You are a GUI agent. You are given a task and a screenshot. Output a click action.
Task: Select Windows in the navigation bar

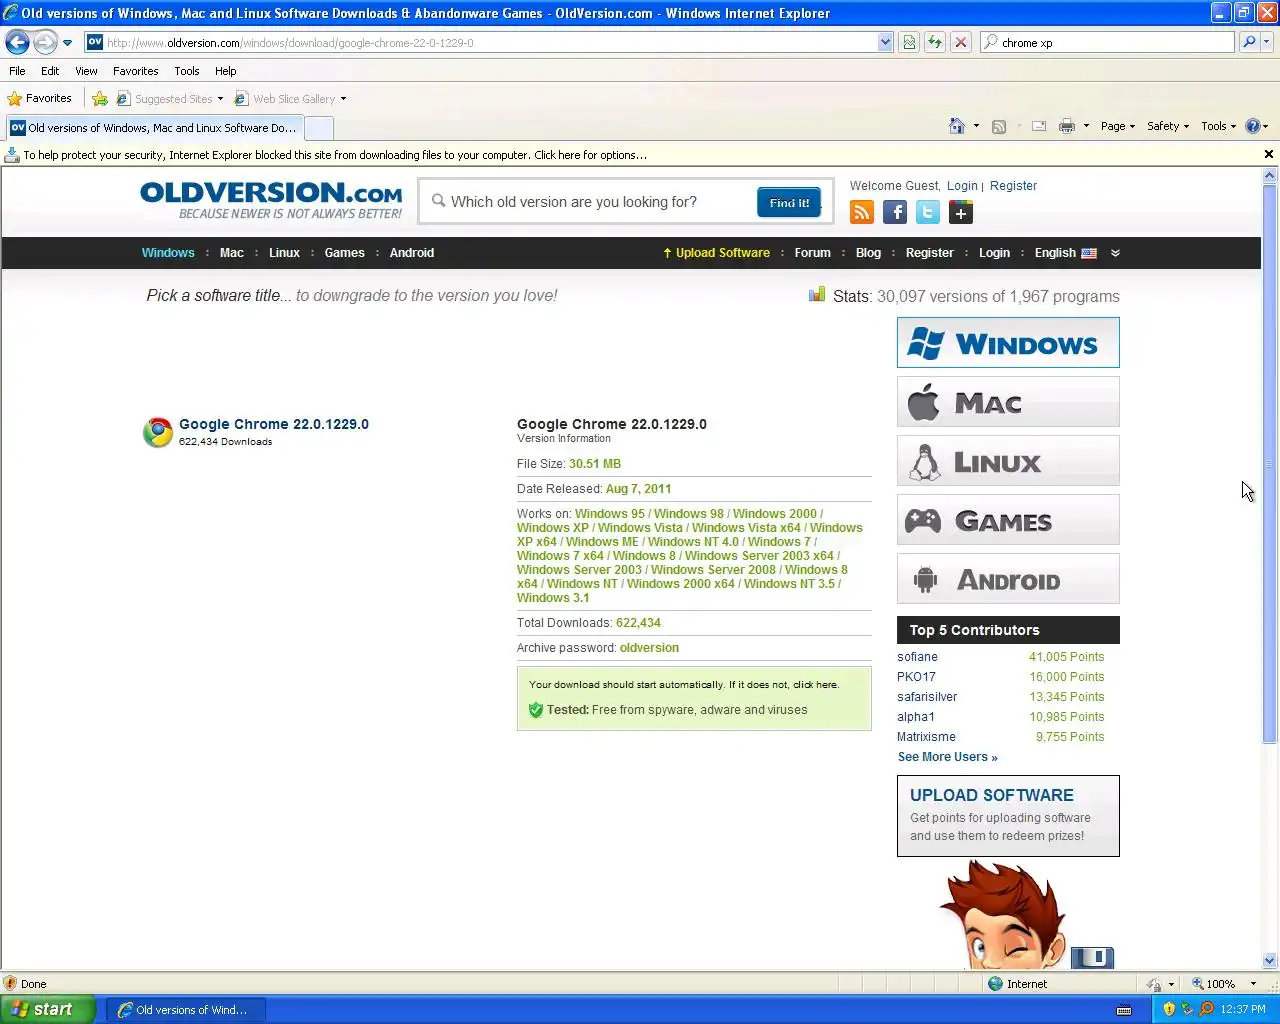pyautogui.click(x=168, y=253)
